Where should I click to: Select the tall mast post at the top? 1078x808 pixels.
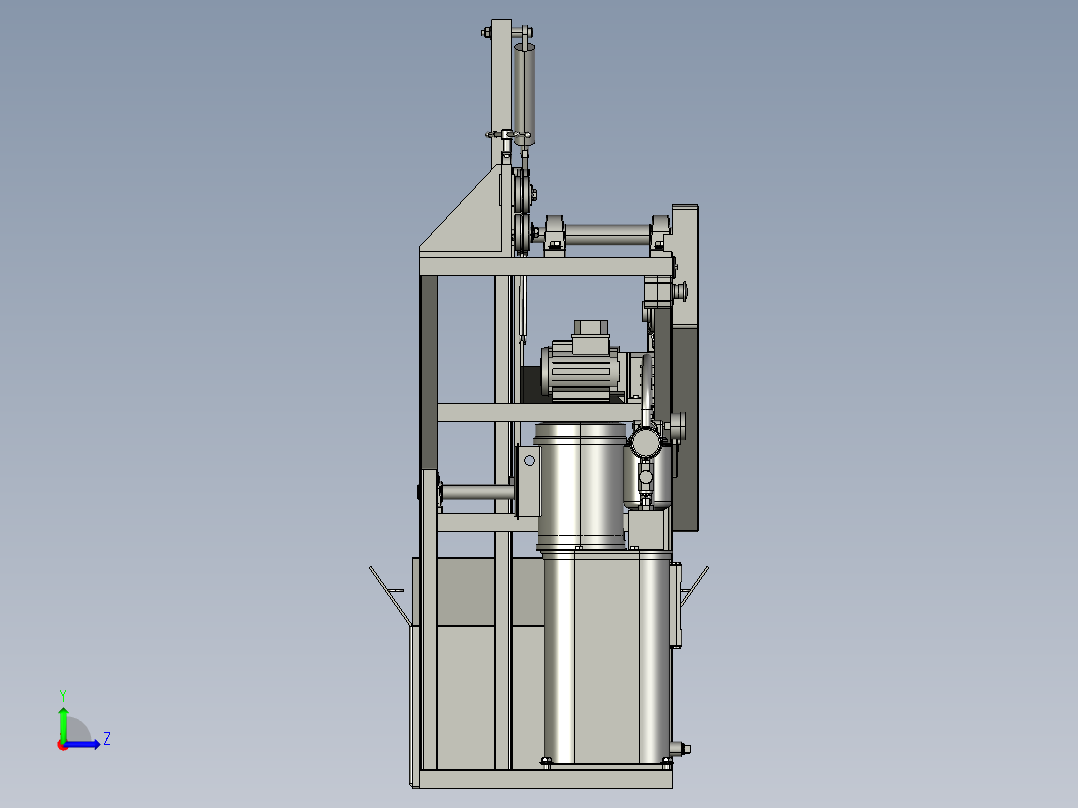(x=501, y=93)
